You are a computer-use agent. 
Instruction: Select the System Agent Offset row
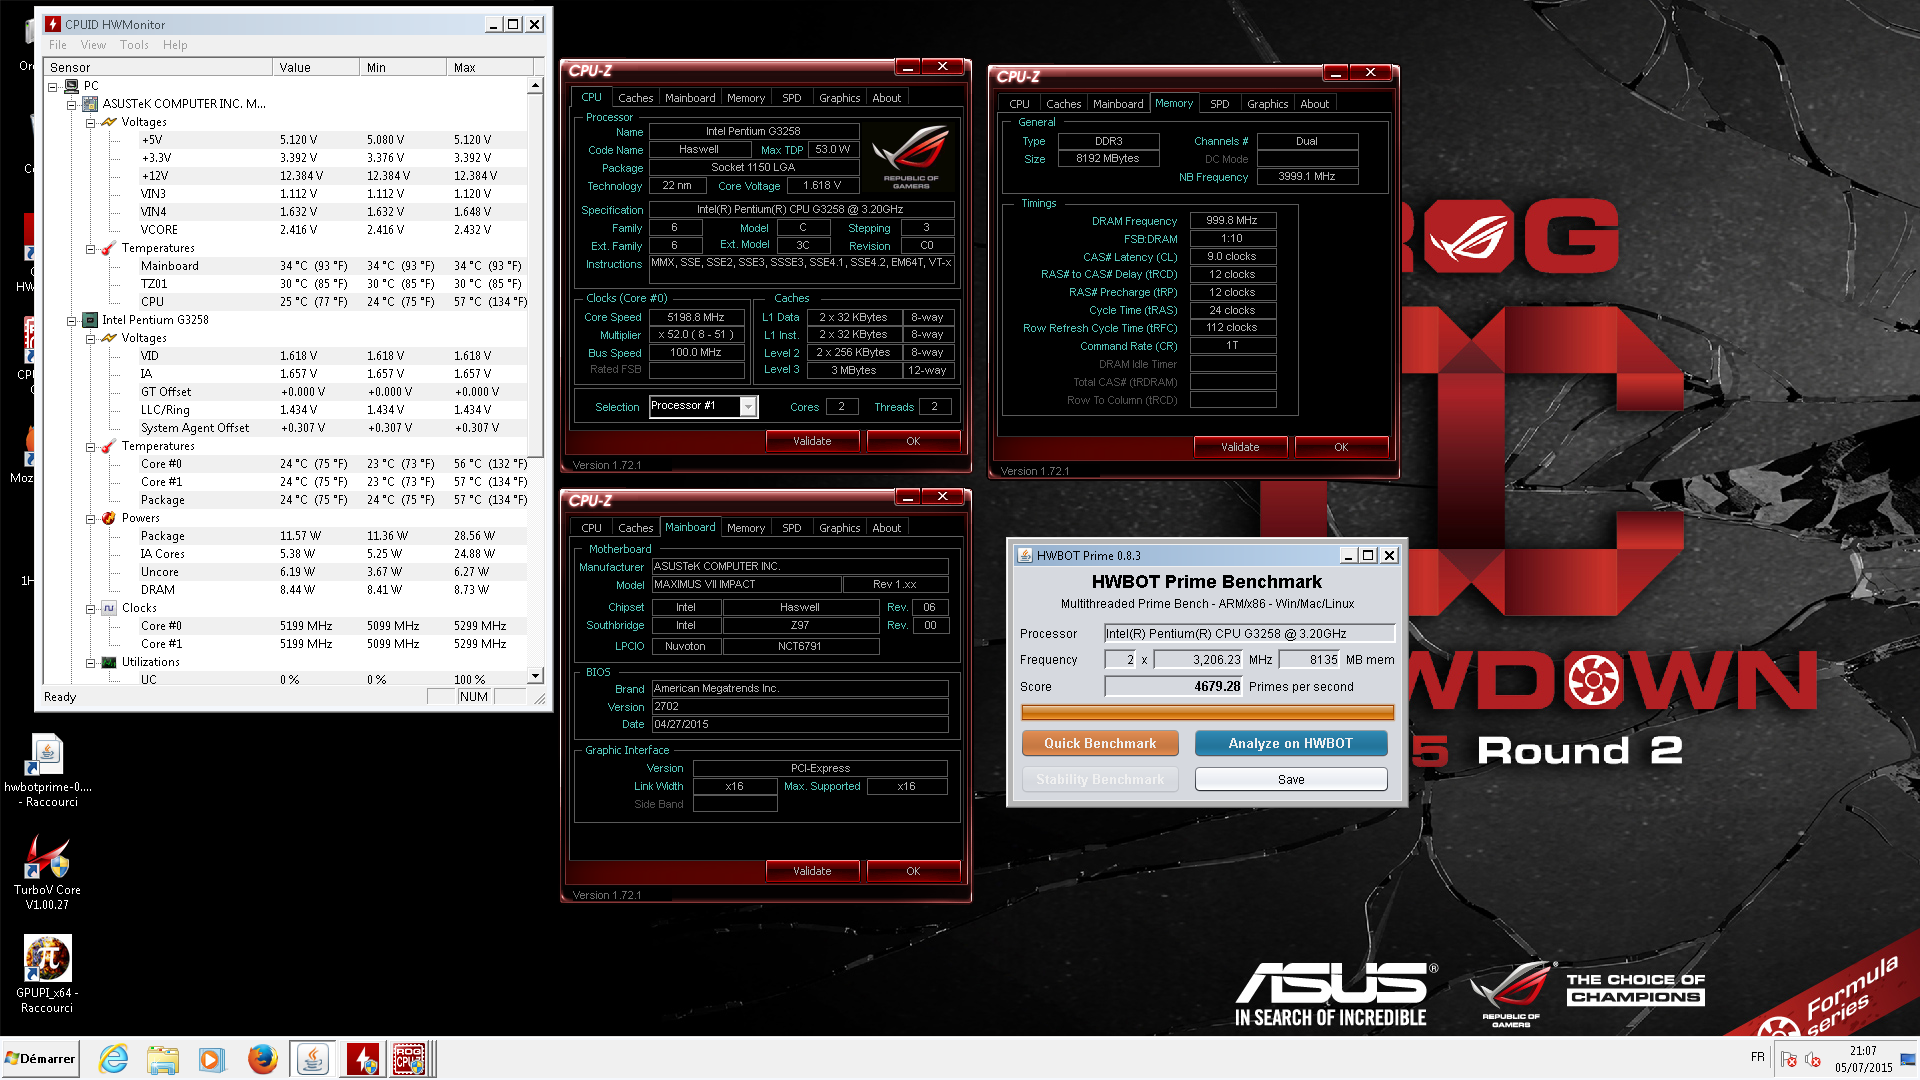click(287, 428)
